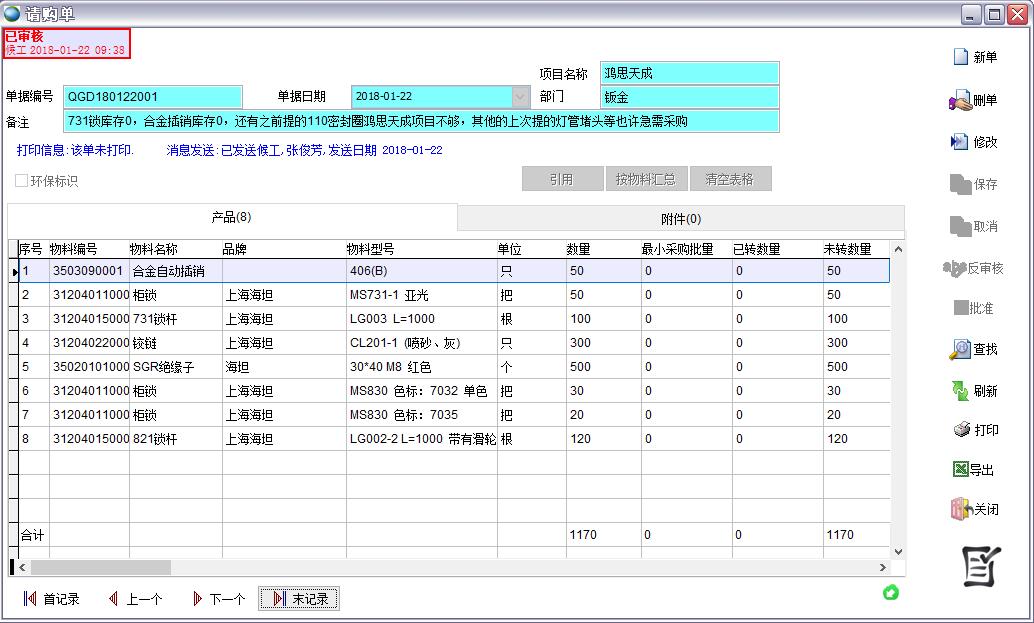Select the 产品(8) tab

pyautogui.click(x=231, y=217)
